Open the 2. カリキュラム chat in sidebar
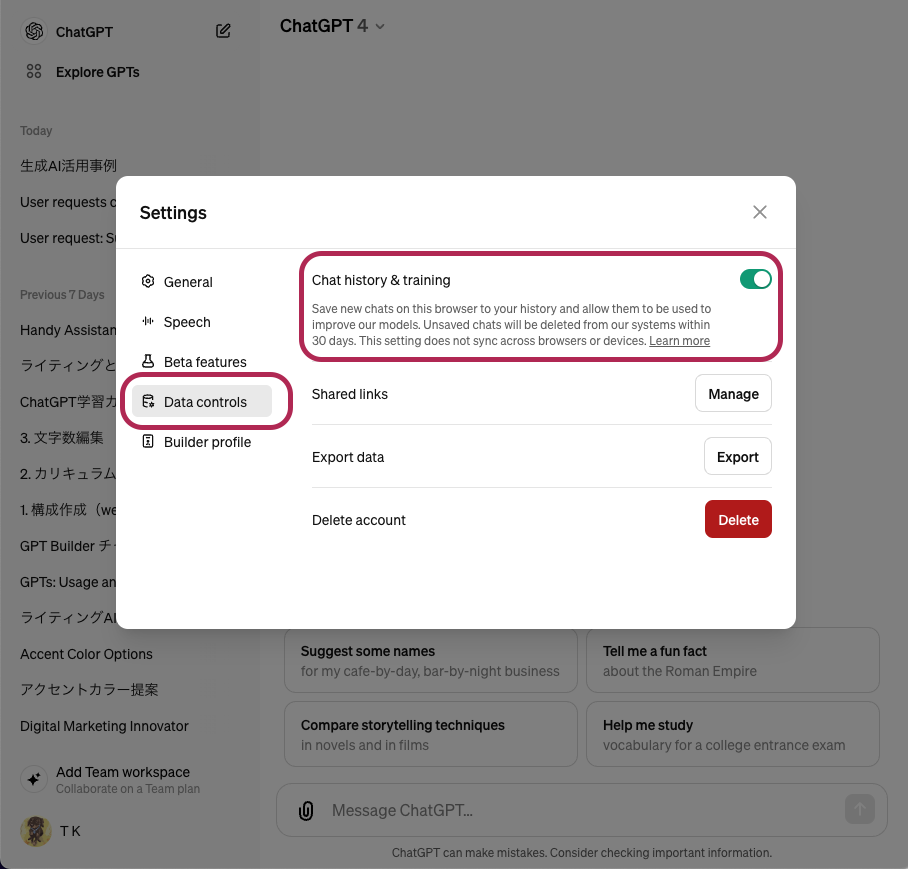Screen dimensions: 908x869 click(68, 474)
